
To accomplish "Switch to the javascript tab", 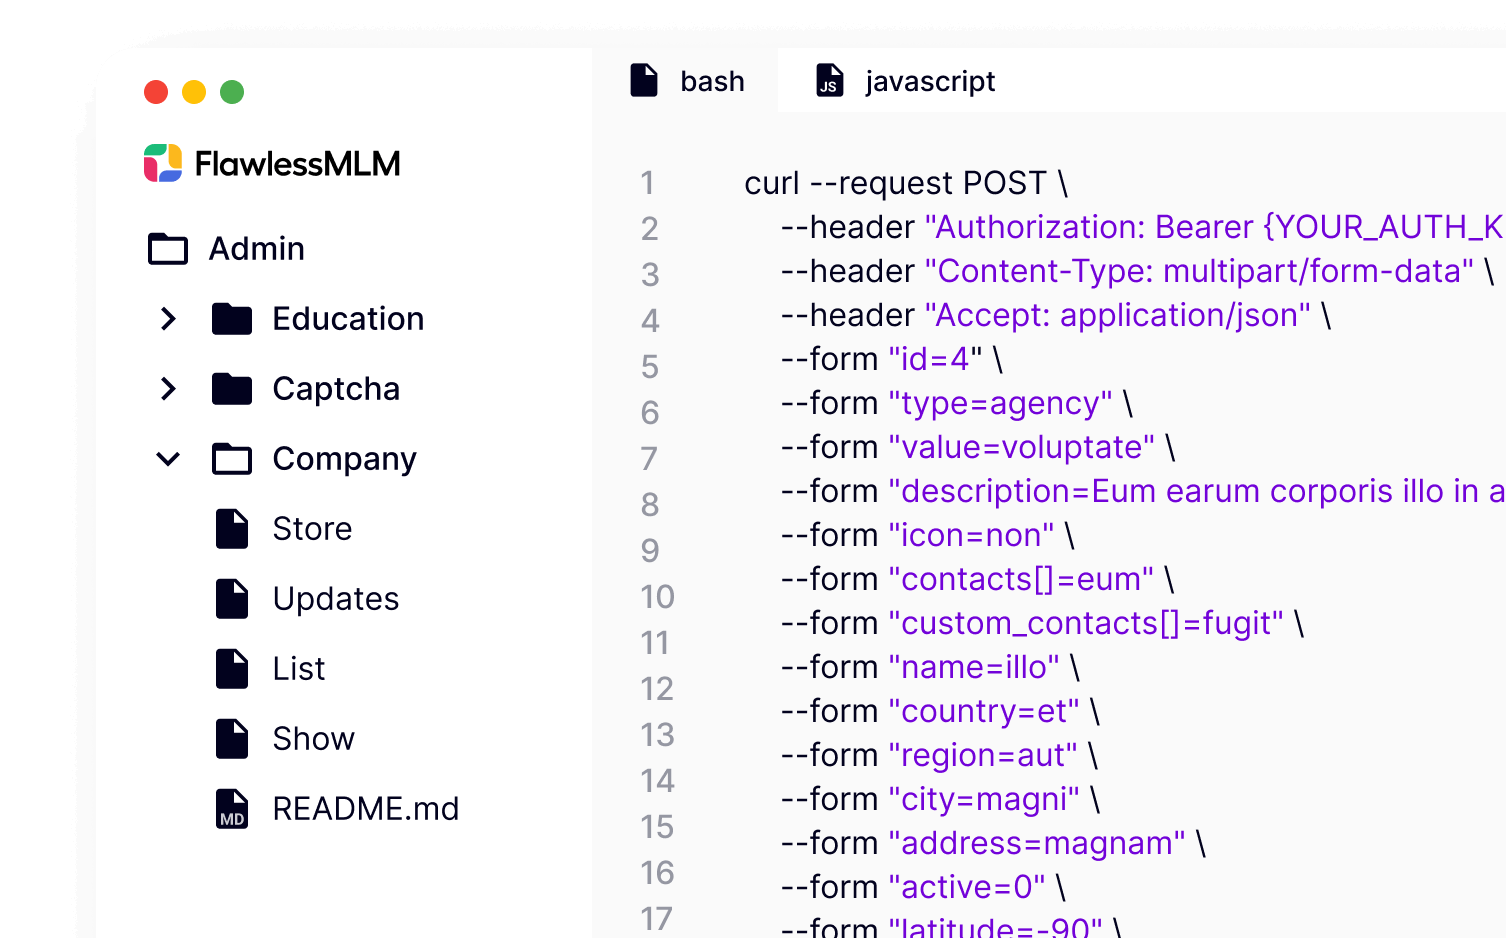I will (929, 81).
